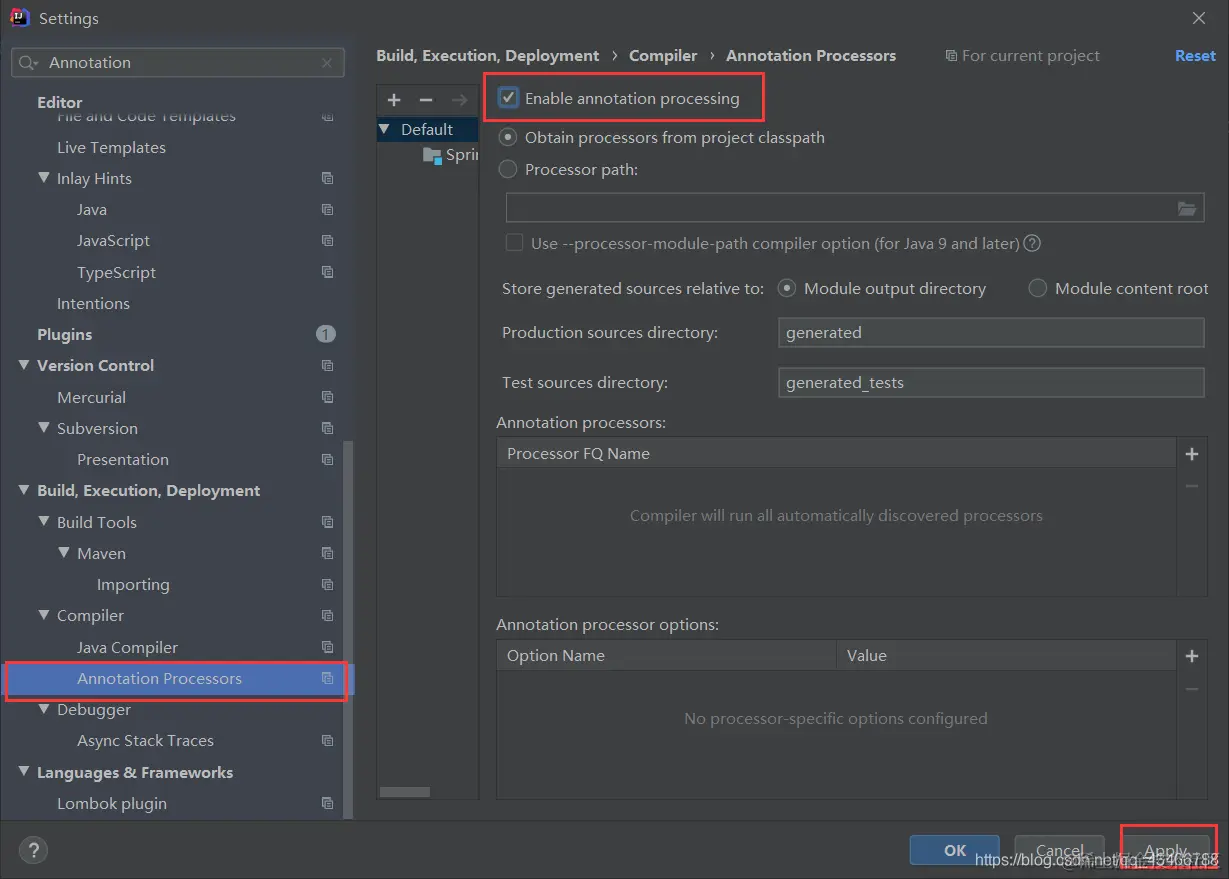Screen dimensions: 1229x879
Task: Collapse the Debugger node
Action: pyautogui.click(x=44, y=709)
